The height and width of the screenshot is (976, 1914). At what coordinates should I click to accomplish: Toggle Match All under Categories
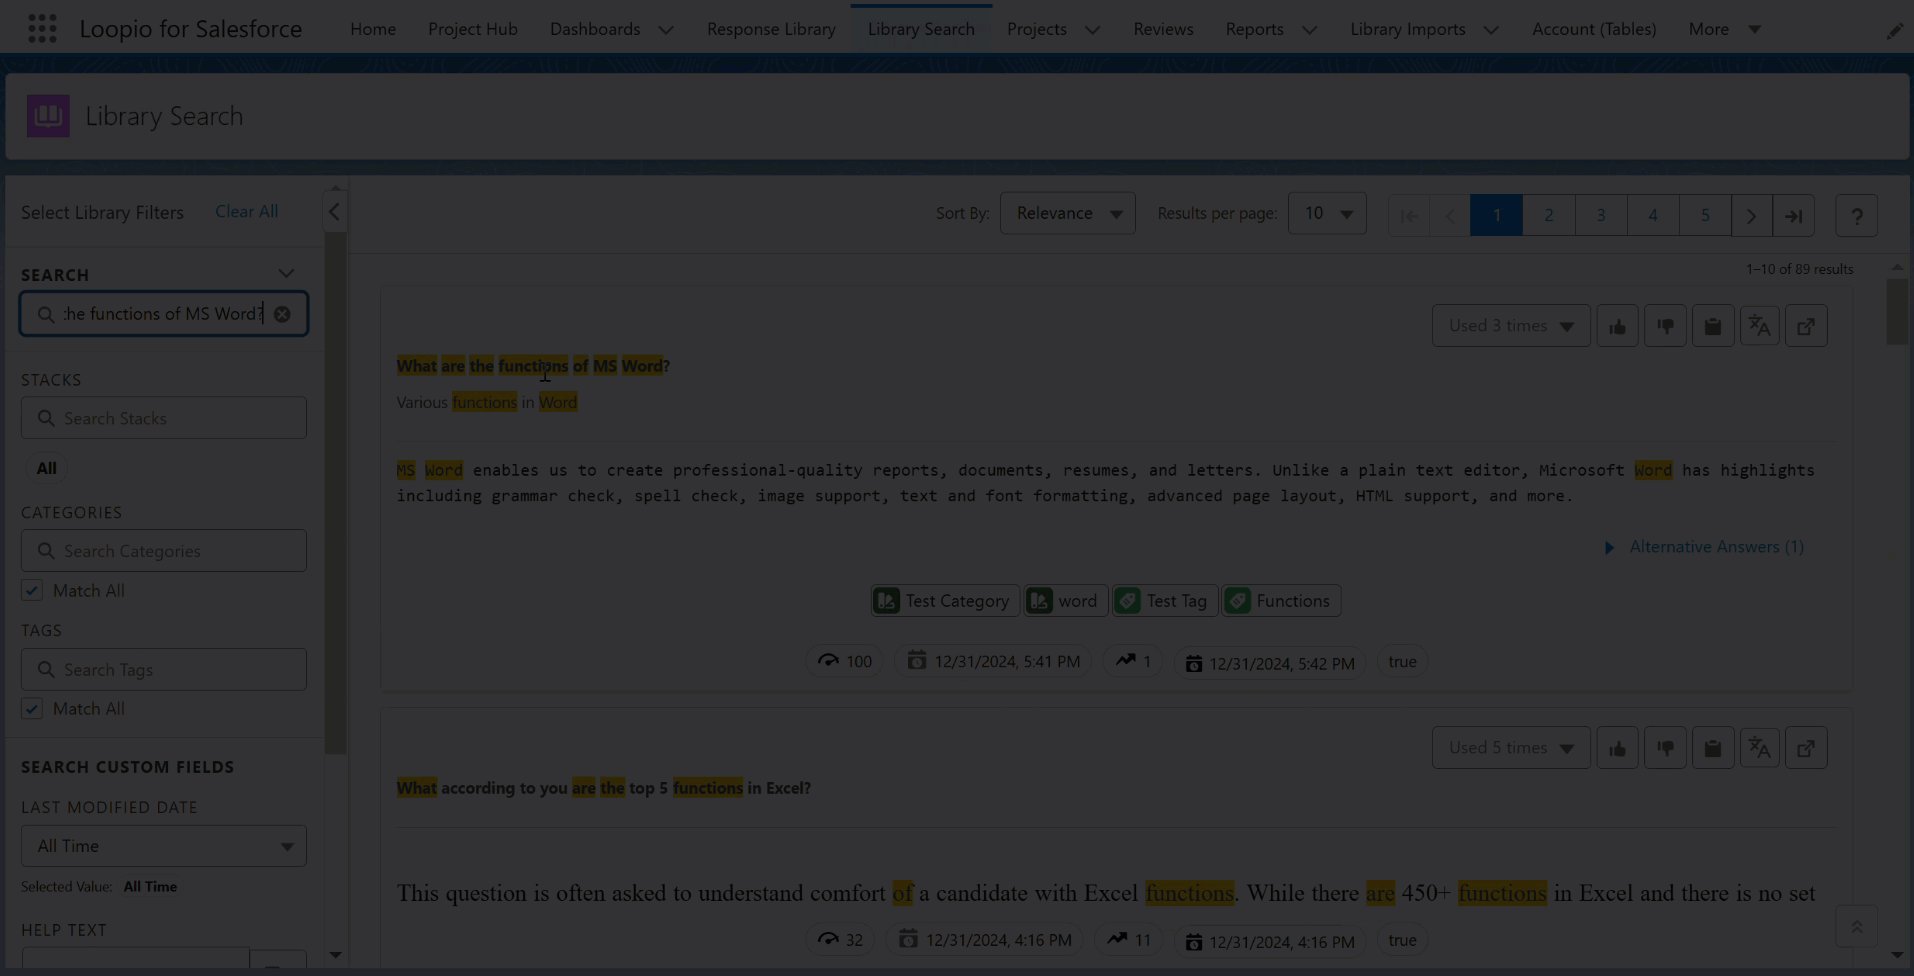pyautogui.click(x=32, y=590)
